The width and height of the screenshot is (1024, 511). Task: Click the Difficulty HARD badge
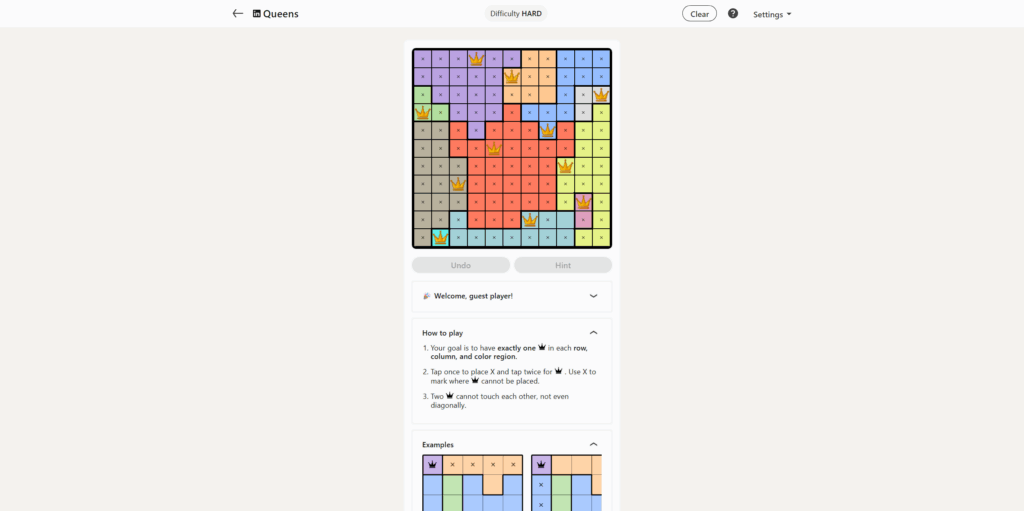pos(516,14)
